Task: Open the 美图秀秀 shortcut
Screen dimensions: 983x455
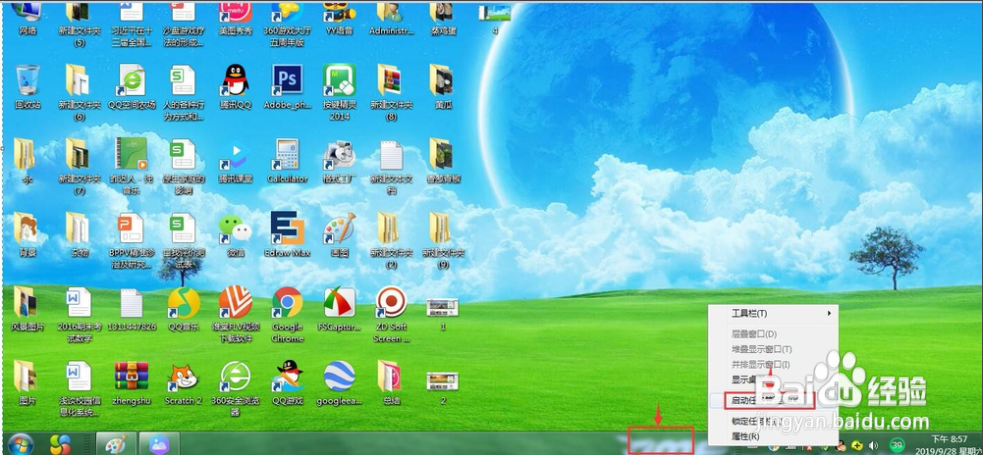Action: pos(236,19)
